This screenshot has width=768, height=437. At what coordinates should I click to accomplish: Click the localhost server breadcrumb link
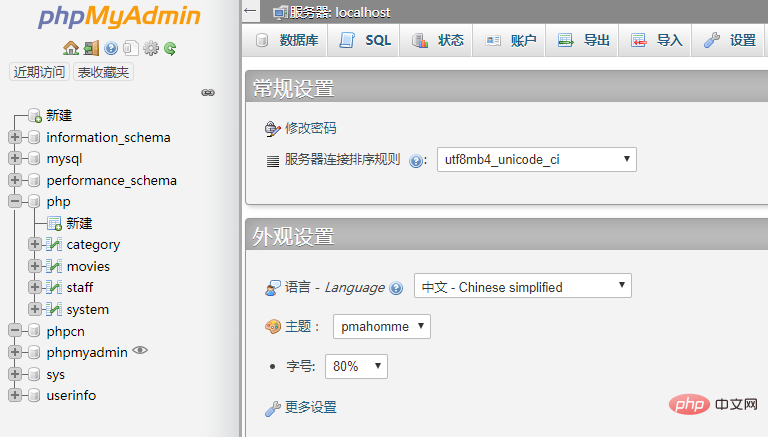point(339,12)
